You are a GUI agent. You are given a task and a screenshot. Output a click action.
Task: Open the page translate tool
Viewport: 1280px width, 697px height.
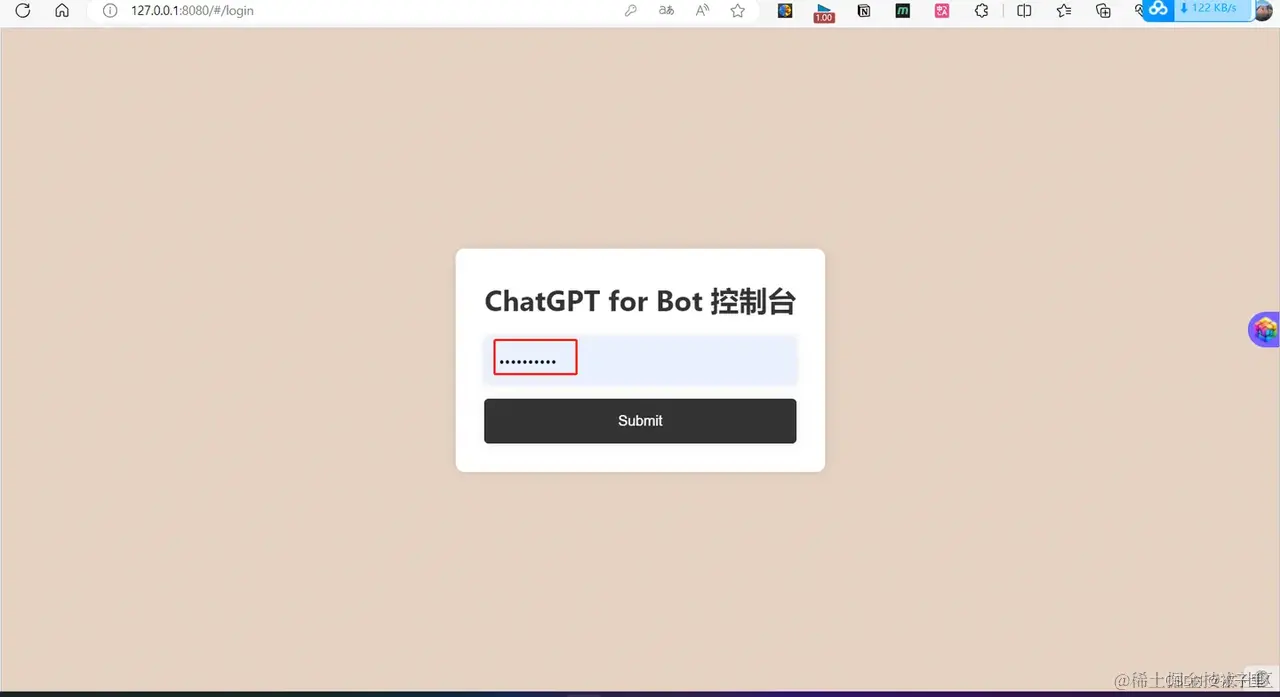(x=666, y=11)
